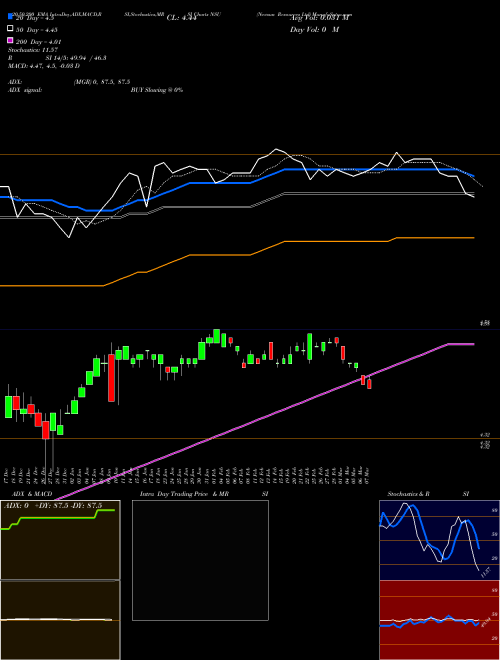Click the 'Day Vol: 0 M' label

tap(314, 30)
